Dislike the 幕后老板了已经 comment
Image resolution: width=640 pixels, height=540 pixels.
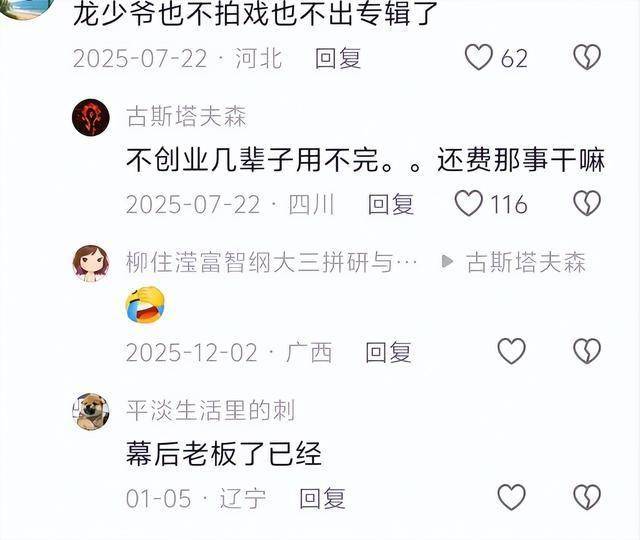pyautogui.click(x=587, y=497)
